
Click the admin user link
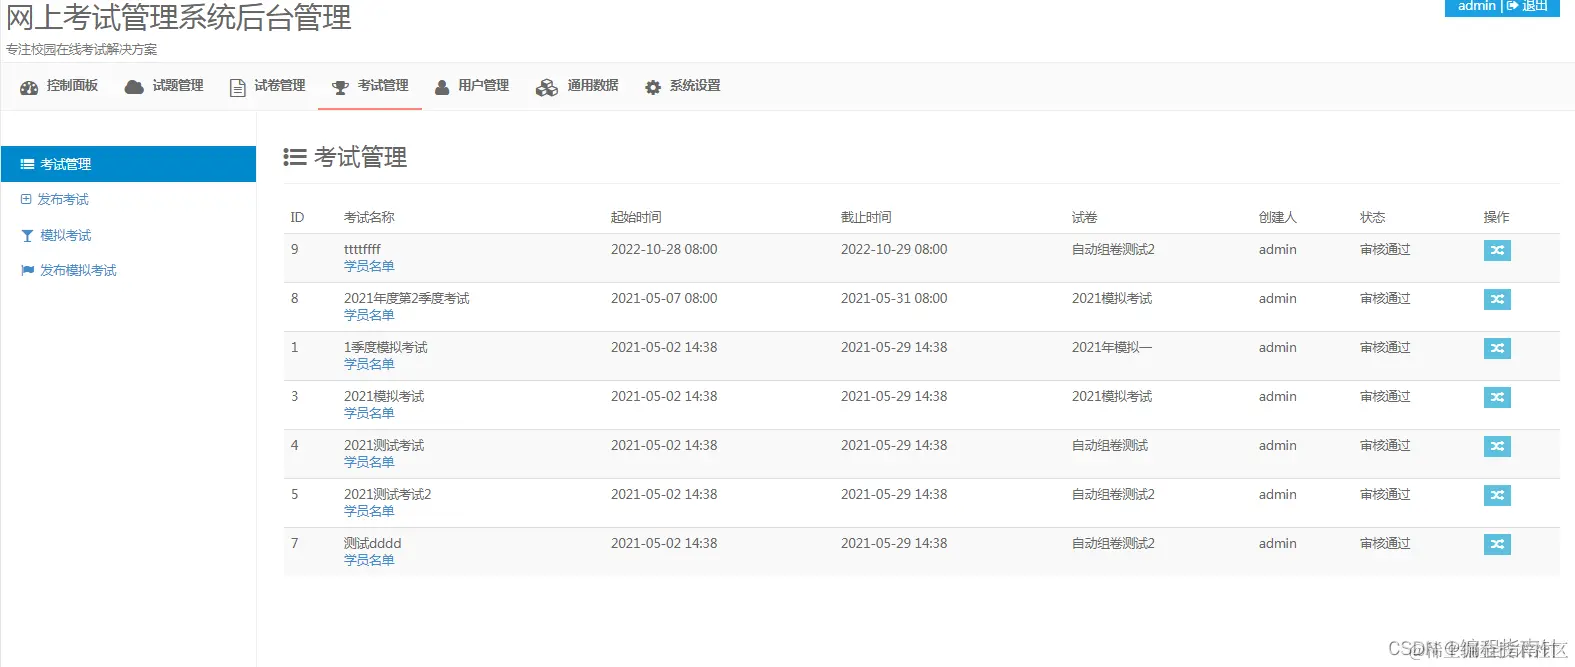1476,6
